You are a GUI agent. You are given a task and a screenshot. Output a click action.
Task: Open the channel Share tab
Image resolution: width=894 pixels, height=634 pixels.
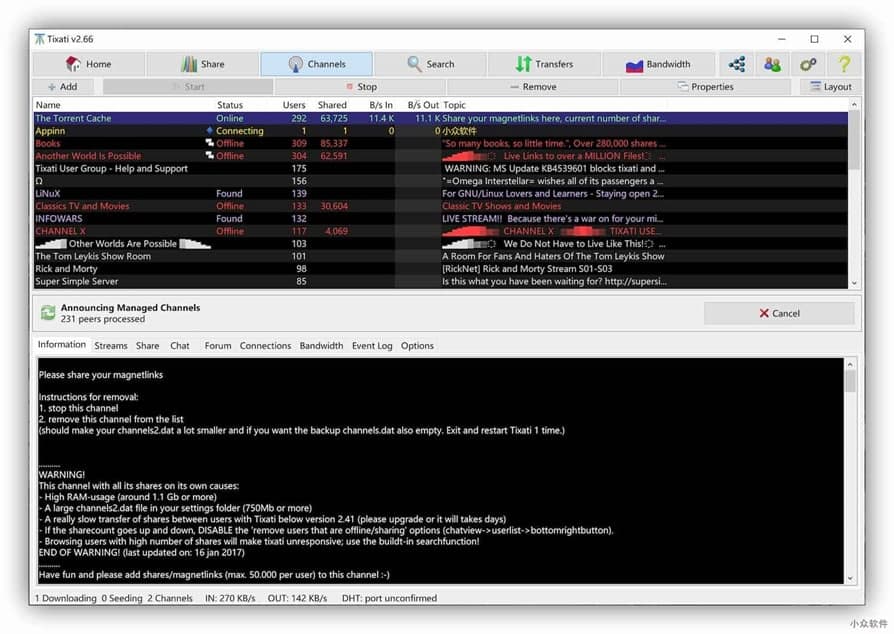[148, 346]
